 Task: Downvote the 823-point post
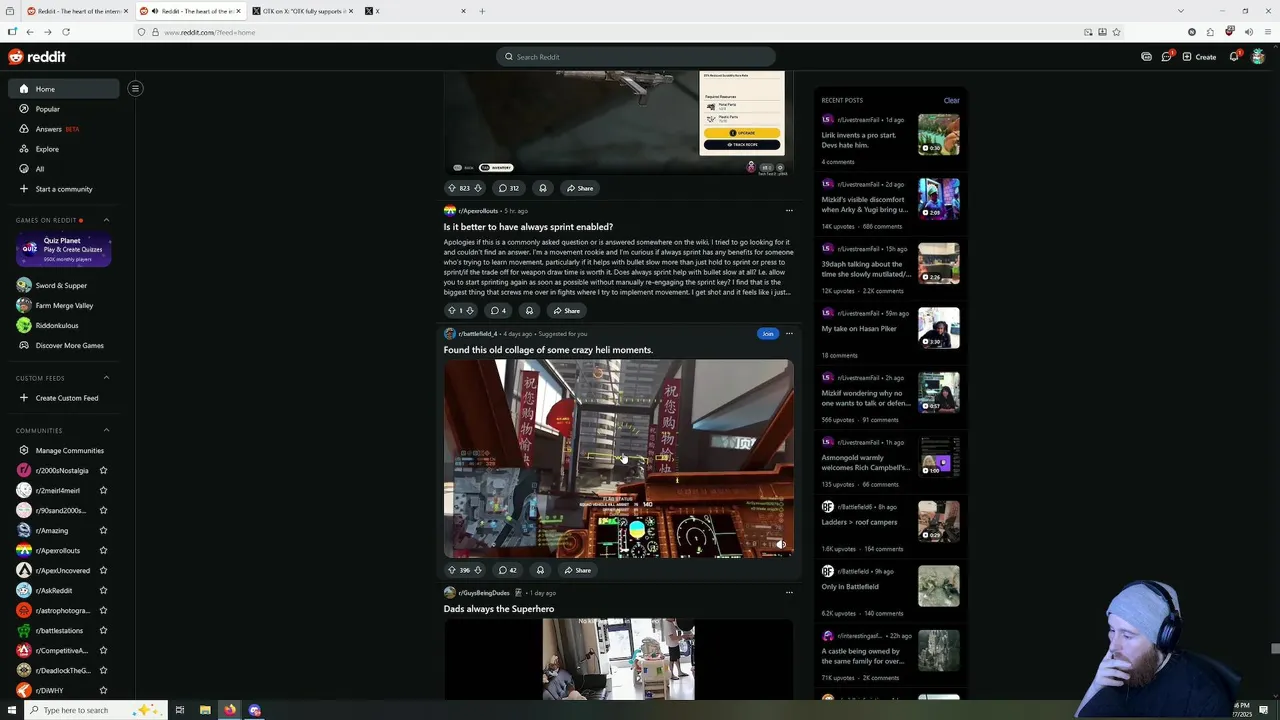pyautogui.click(x=478, y=188)
